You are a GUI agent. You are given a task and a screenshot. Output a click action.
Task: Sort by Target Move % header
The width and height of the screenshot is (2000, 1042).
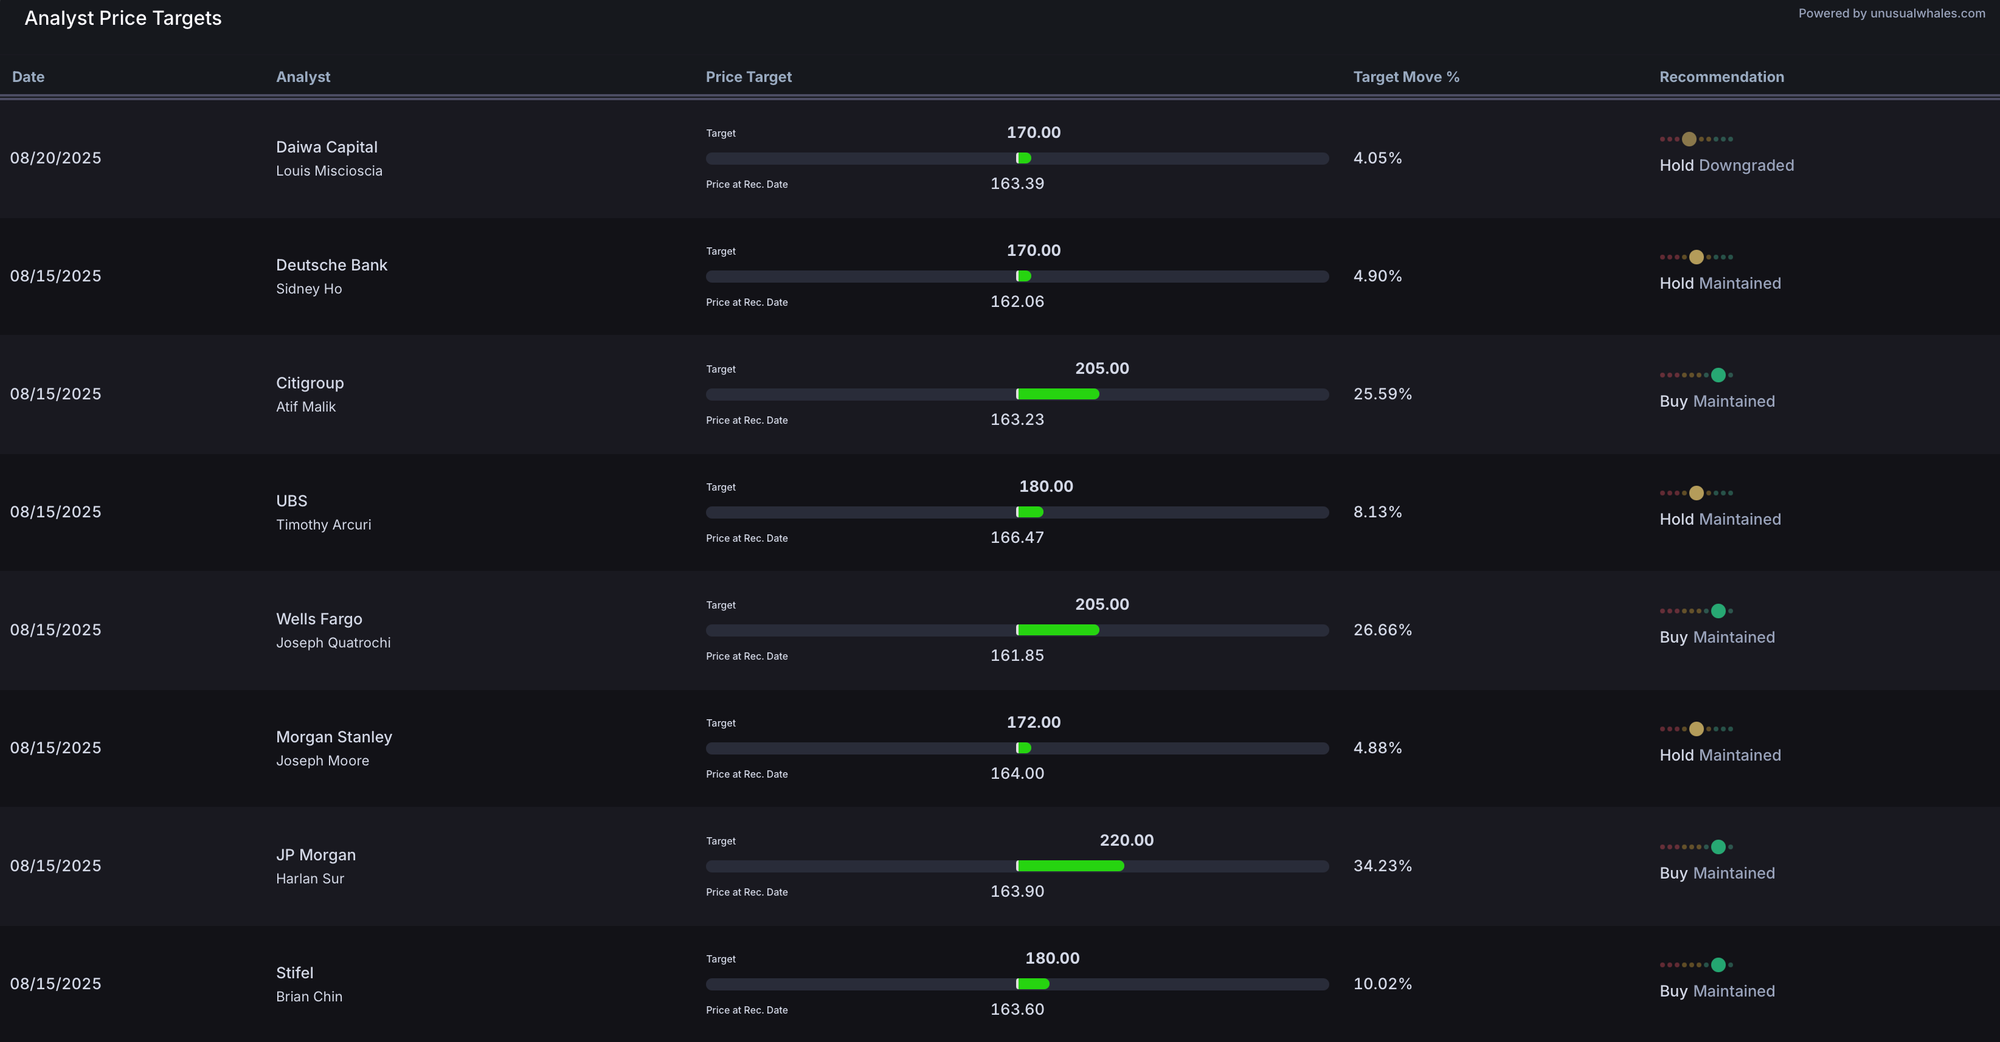pos(1406,77)
